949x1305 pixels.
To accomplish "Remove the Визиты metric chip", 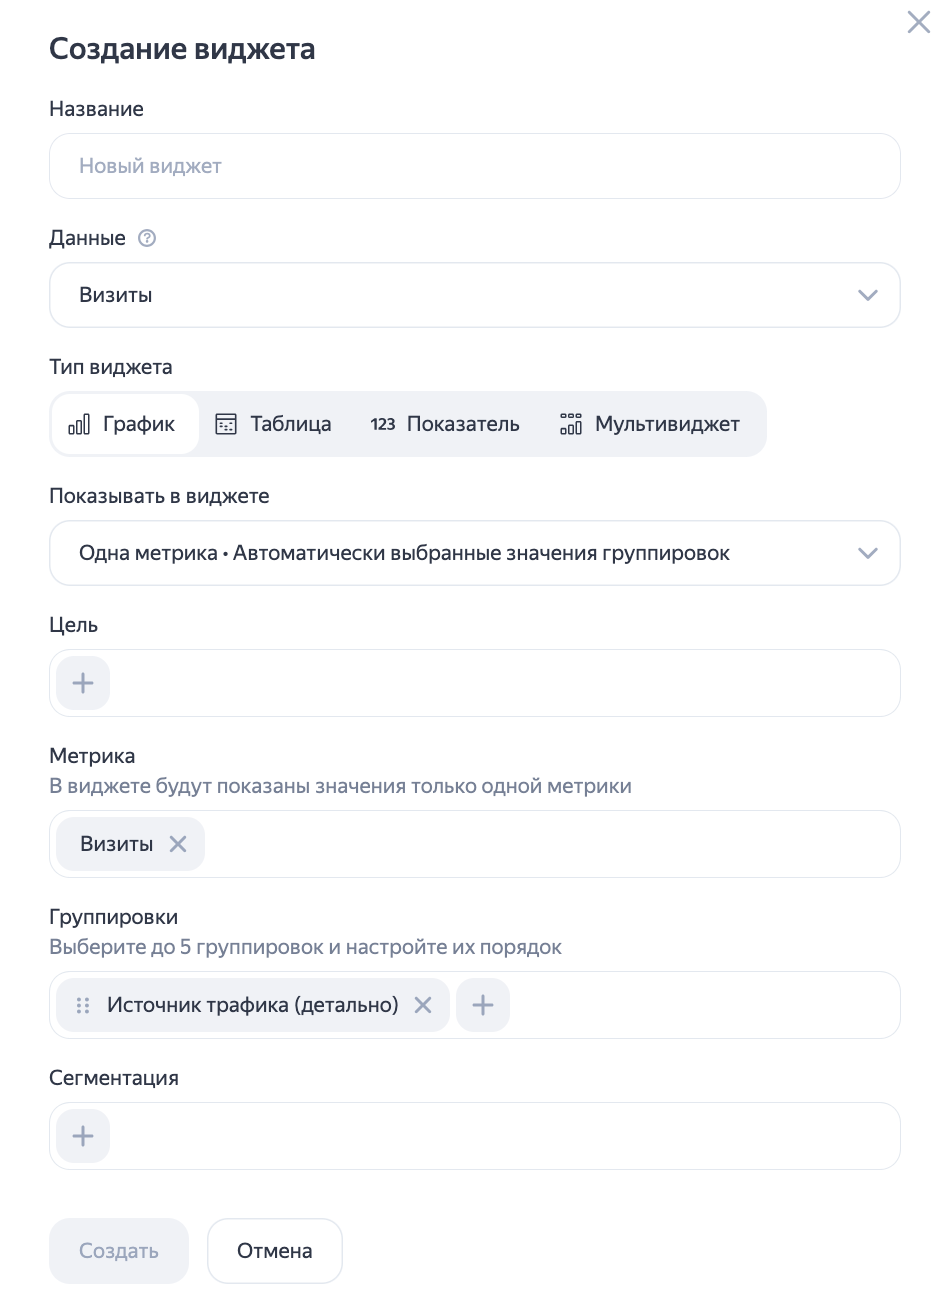I will [x=178, y=844].
